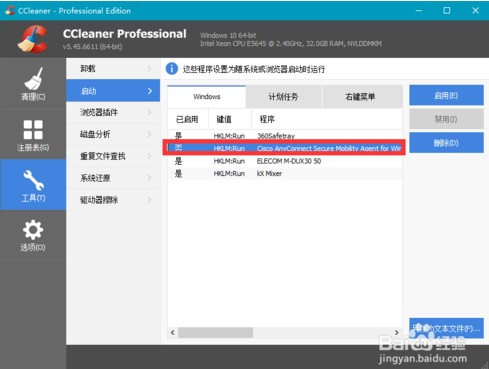Click the scrollbar right arrow
Screen dimensions: 489x369
point(397,332)
